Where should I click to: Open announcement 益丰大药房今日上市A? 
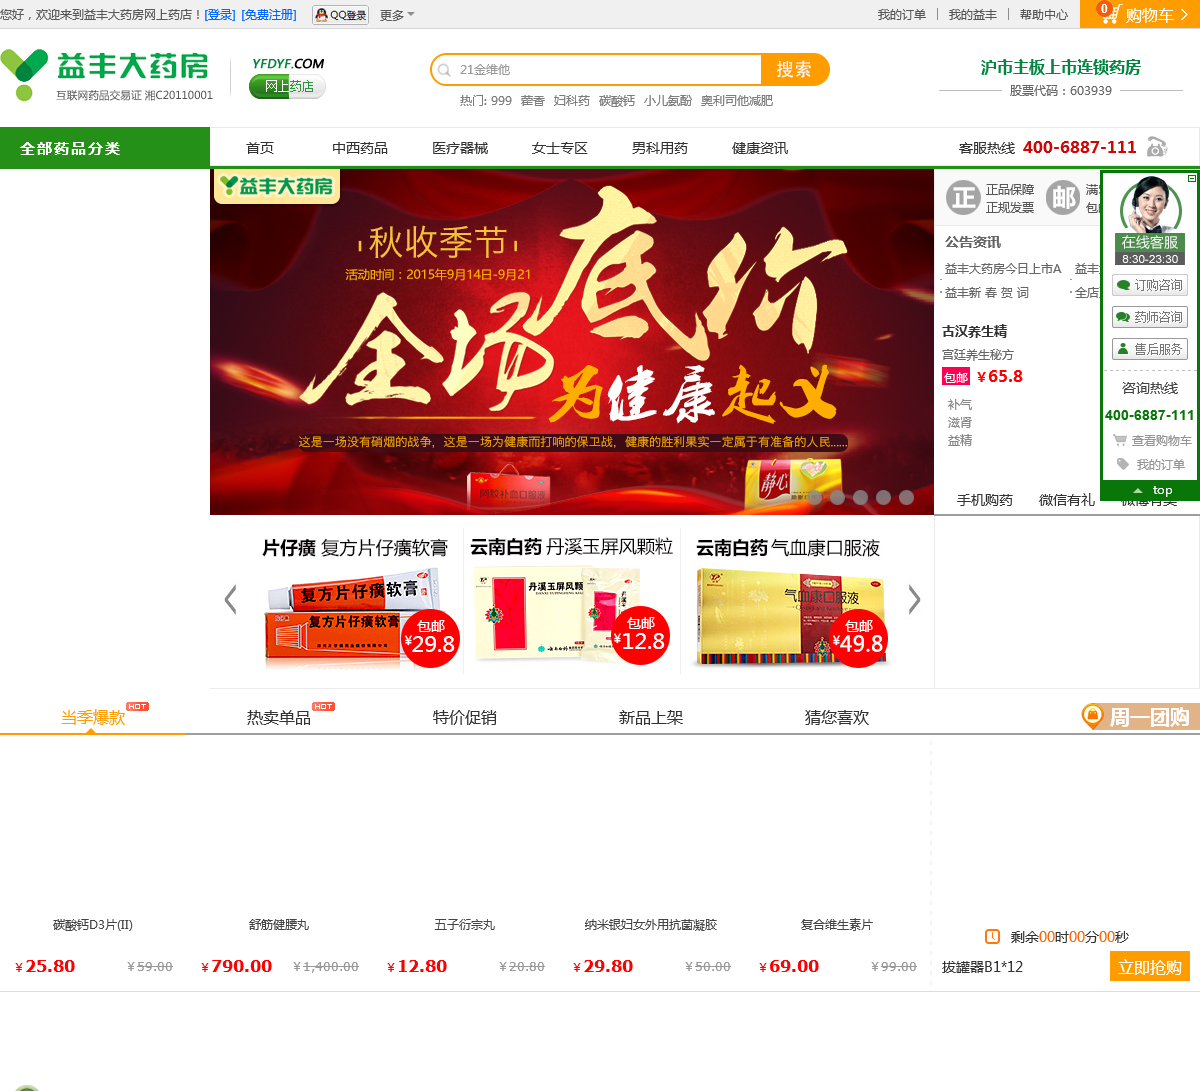click(1003, 269)
